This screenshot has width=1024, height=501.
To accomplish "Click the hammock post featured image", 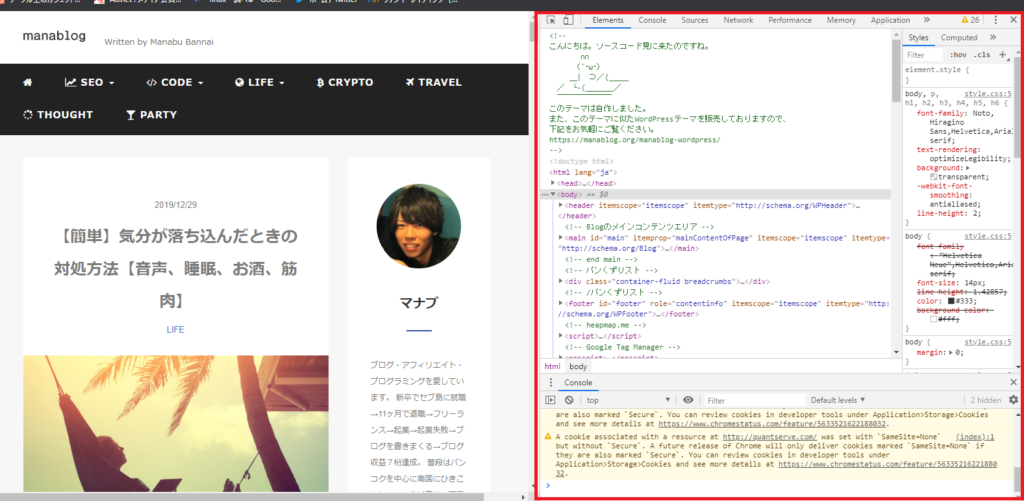I will (x=176, y=423).
